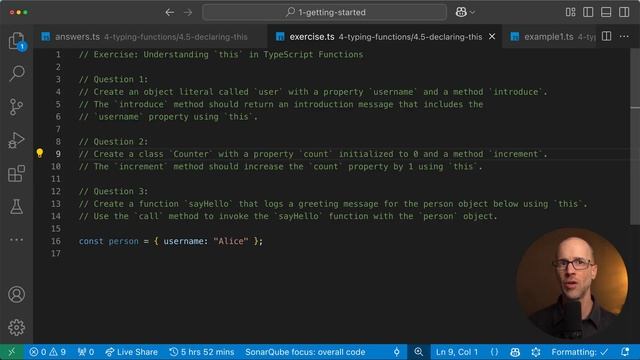The image size is (640, 360).
Task: Open the Extensions view
Action: point(16,173)
